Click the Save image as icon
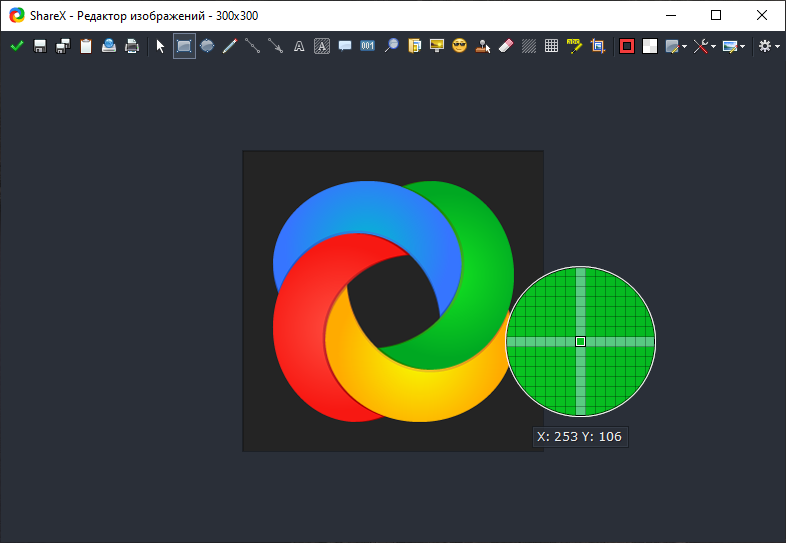786x543 pixels. pos(63,46)
